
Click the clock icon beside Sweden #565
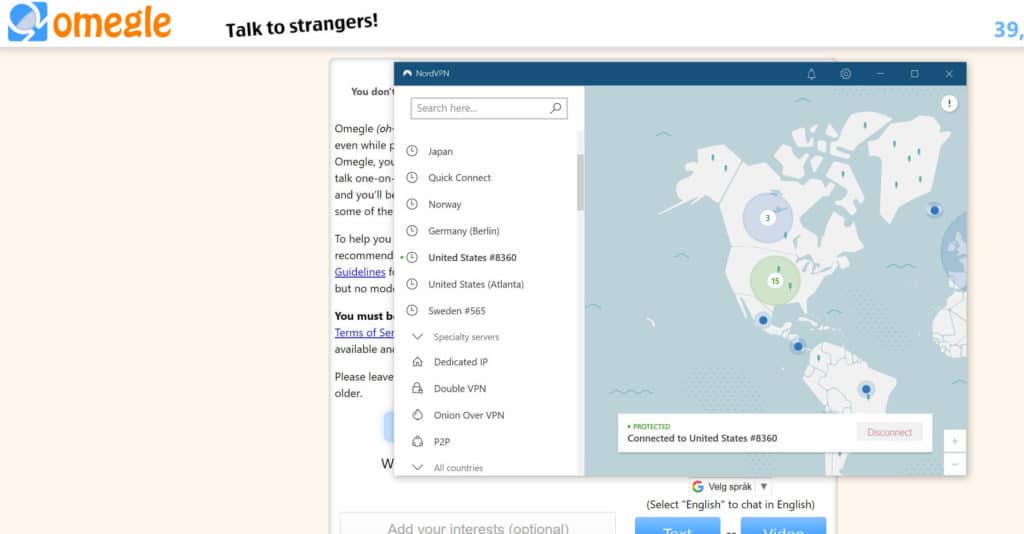tap(412, 311)
